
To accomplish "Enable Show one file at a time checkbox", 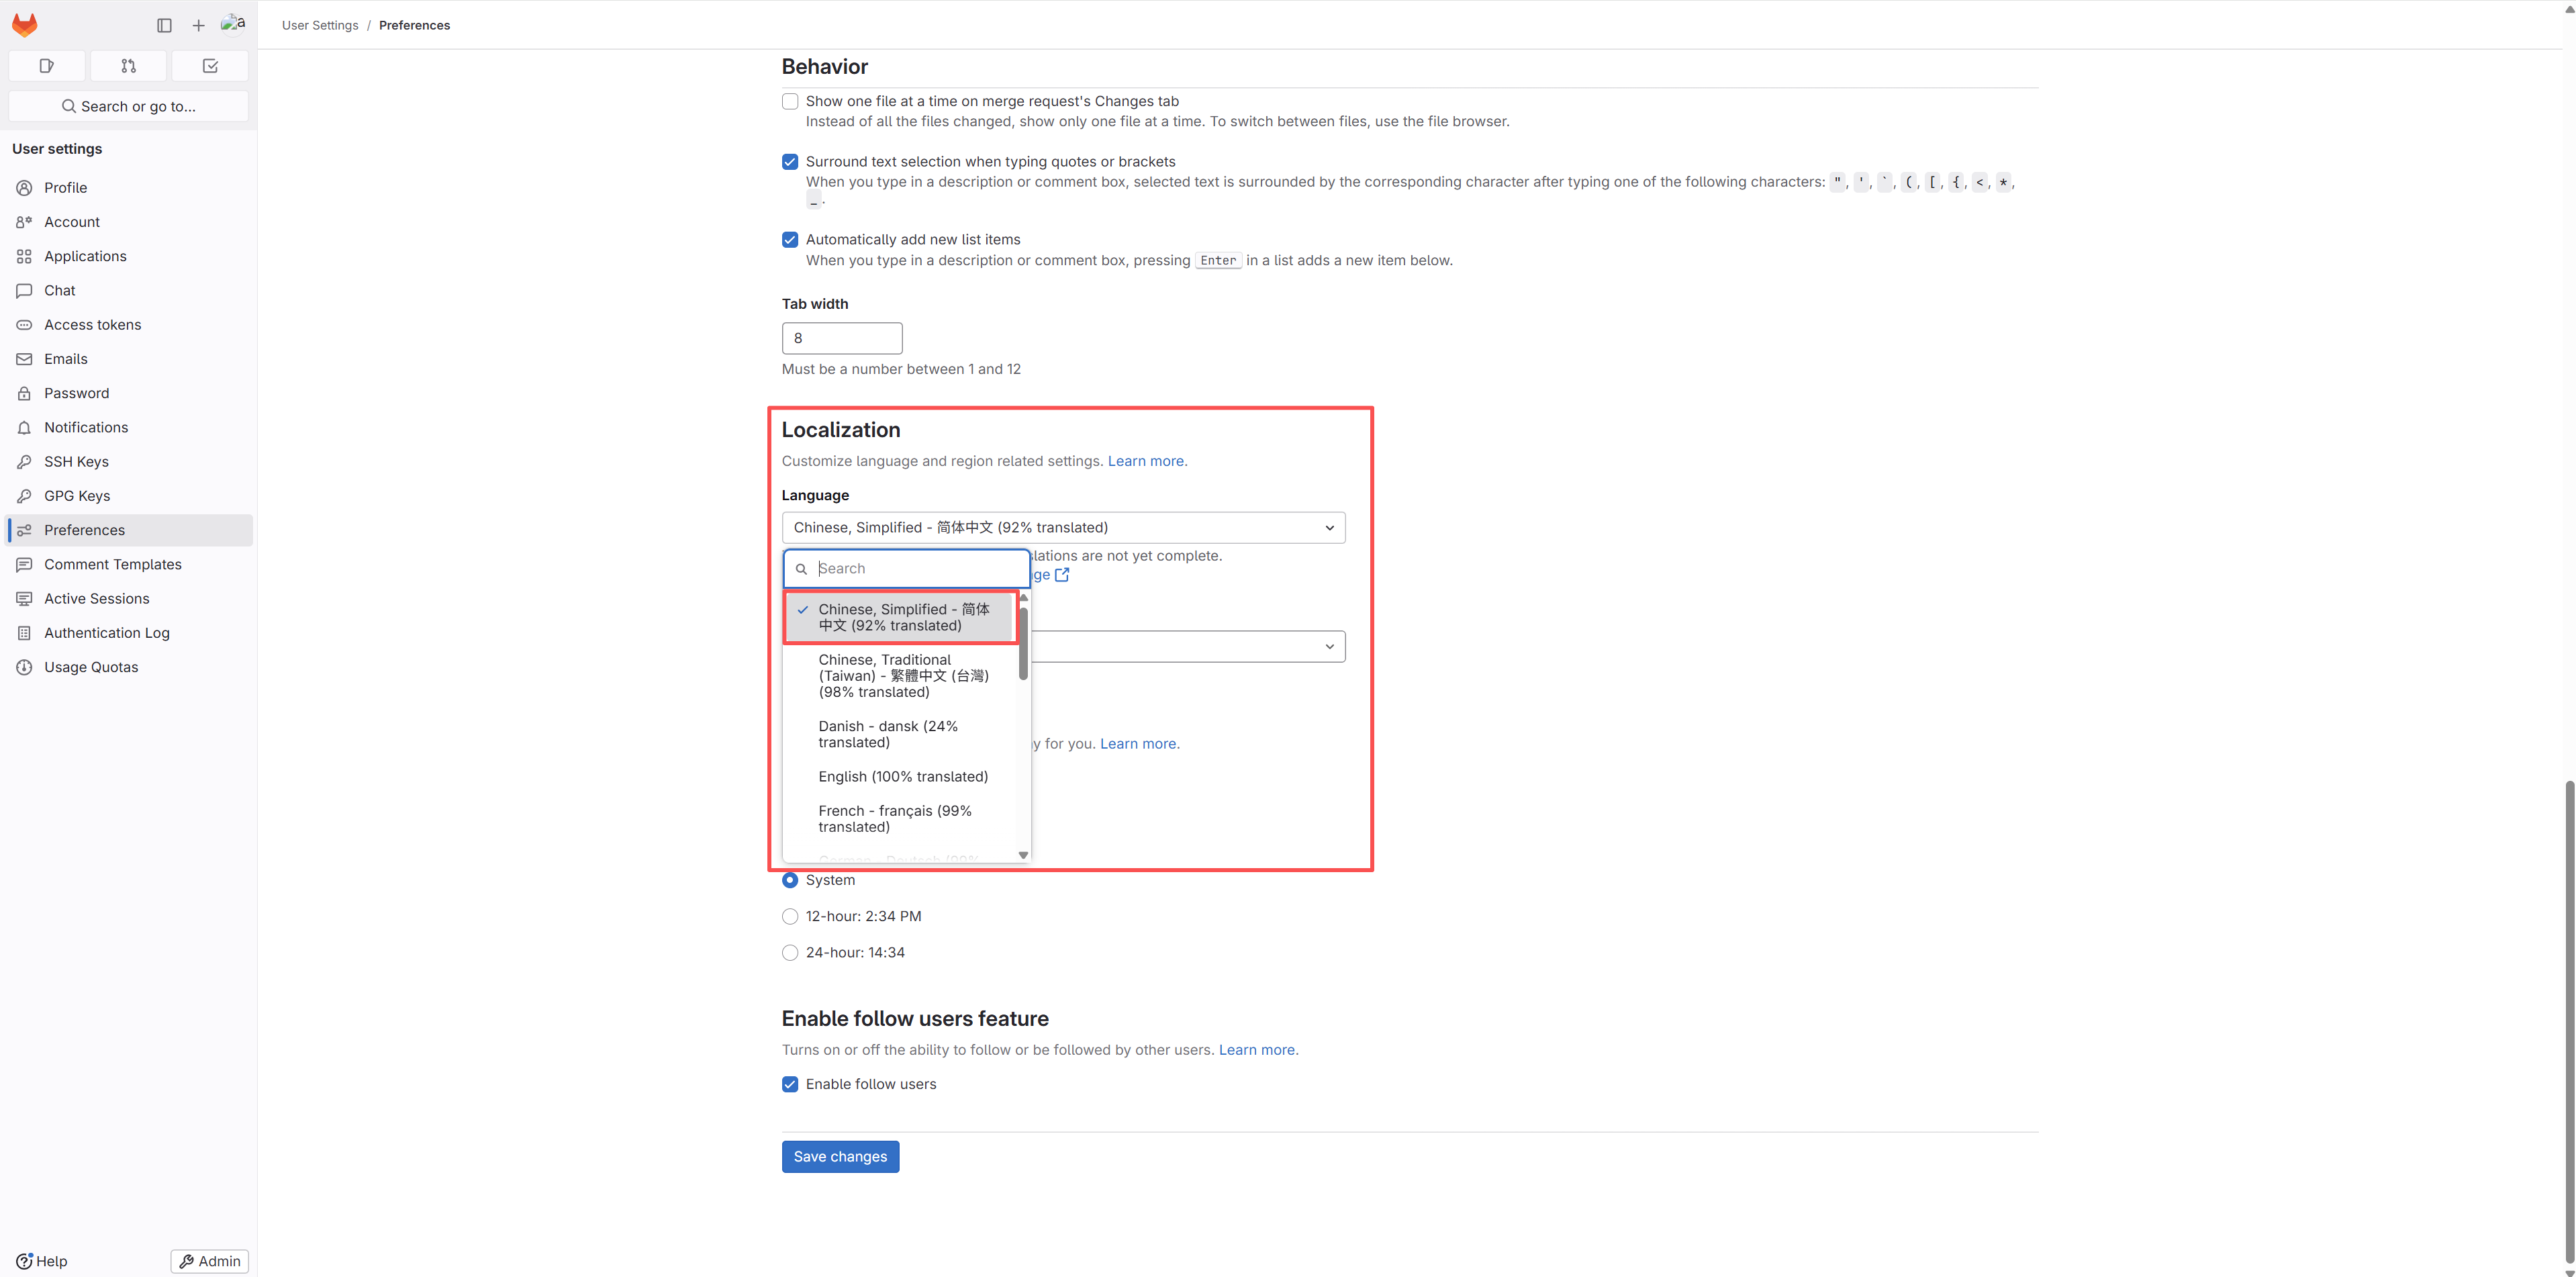I will click(x=790, y=101).
